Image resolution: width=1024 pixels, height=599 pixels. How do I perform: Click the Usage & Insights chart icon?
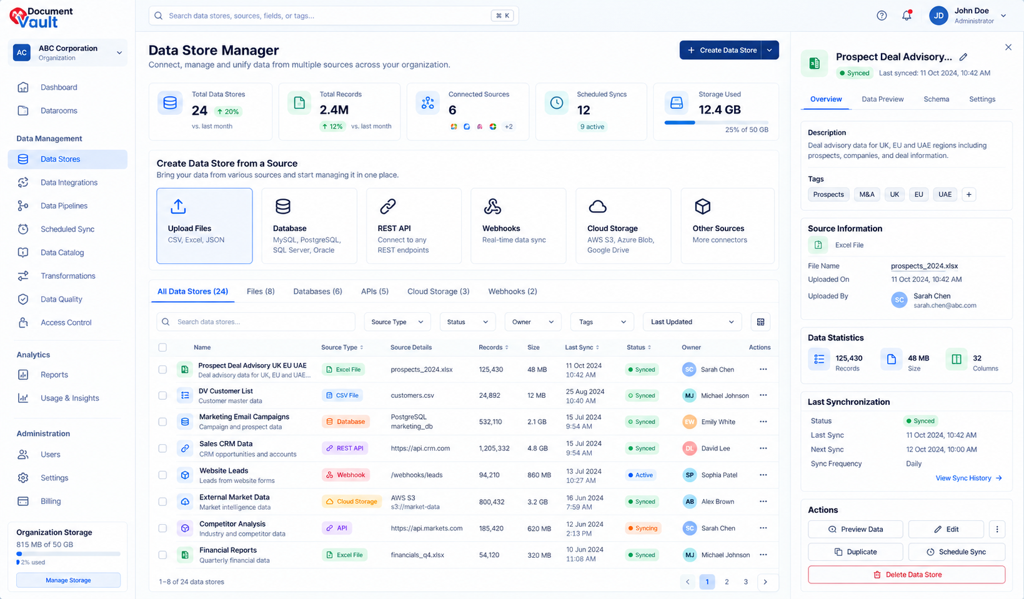click(x=23, y=398)
